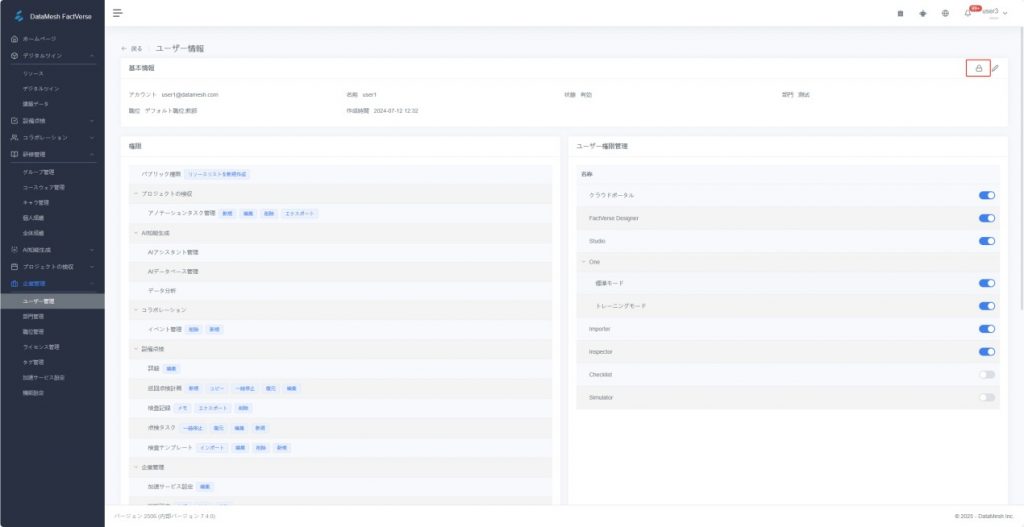Disable the FactVerse Designer toggle
Viewport: 1024px width, 527px height.
[x=986, y=218]
